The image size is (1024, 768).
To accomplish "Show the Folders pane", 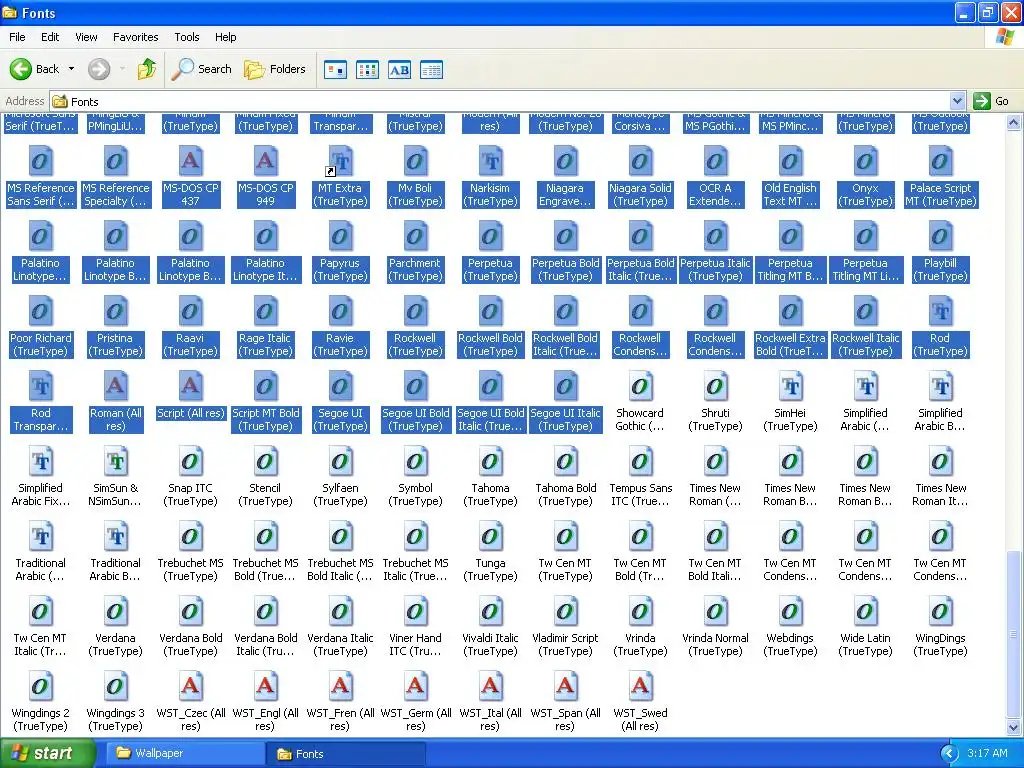I will tap(274, 69).
